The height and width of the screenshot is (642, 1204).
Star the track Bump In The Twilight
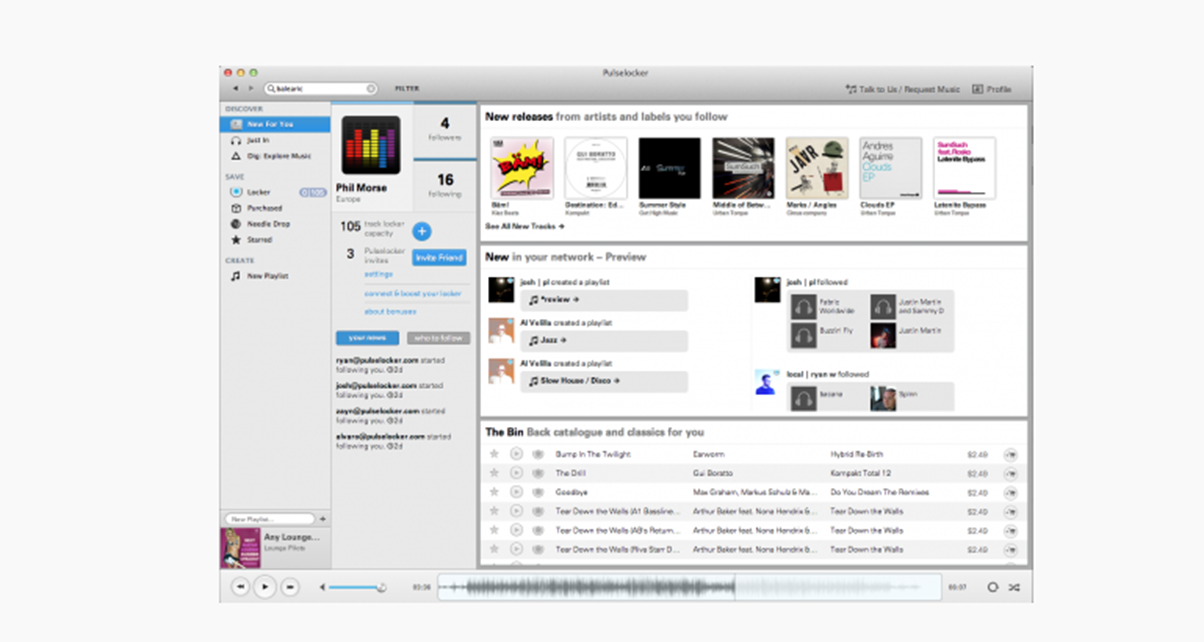(x=494, y=454)
